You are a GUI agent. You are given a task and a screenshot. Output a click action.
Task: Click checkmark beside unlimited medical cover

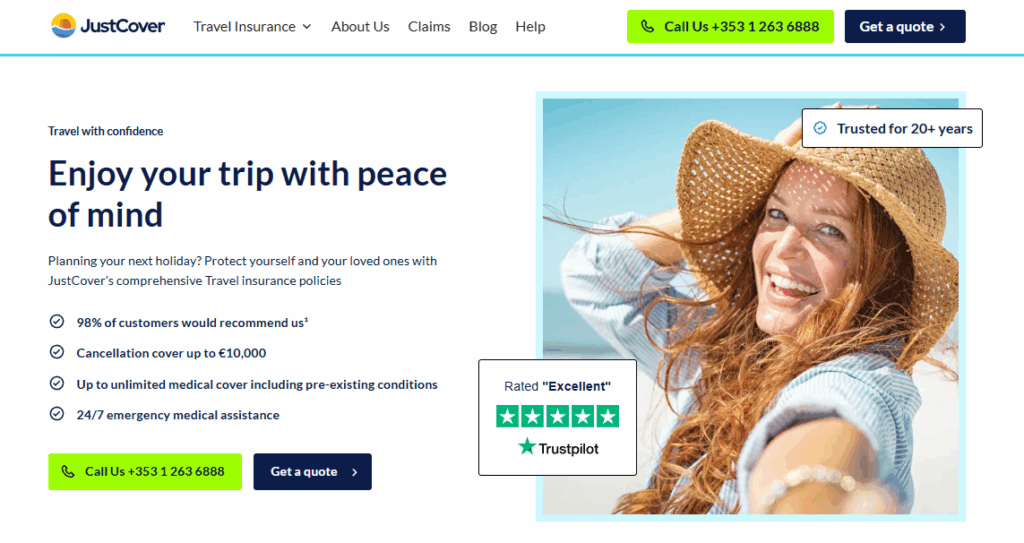pyautogui.click(x=57, y=383)
